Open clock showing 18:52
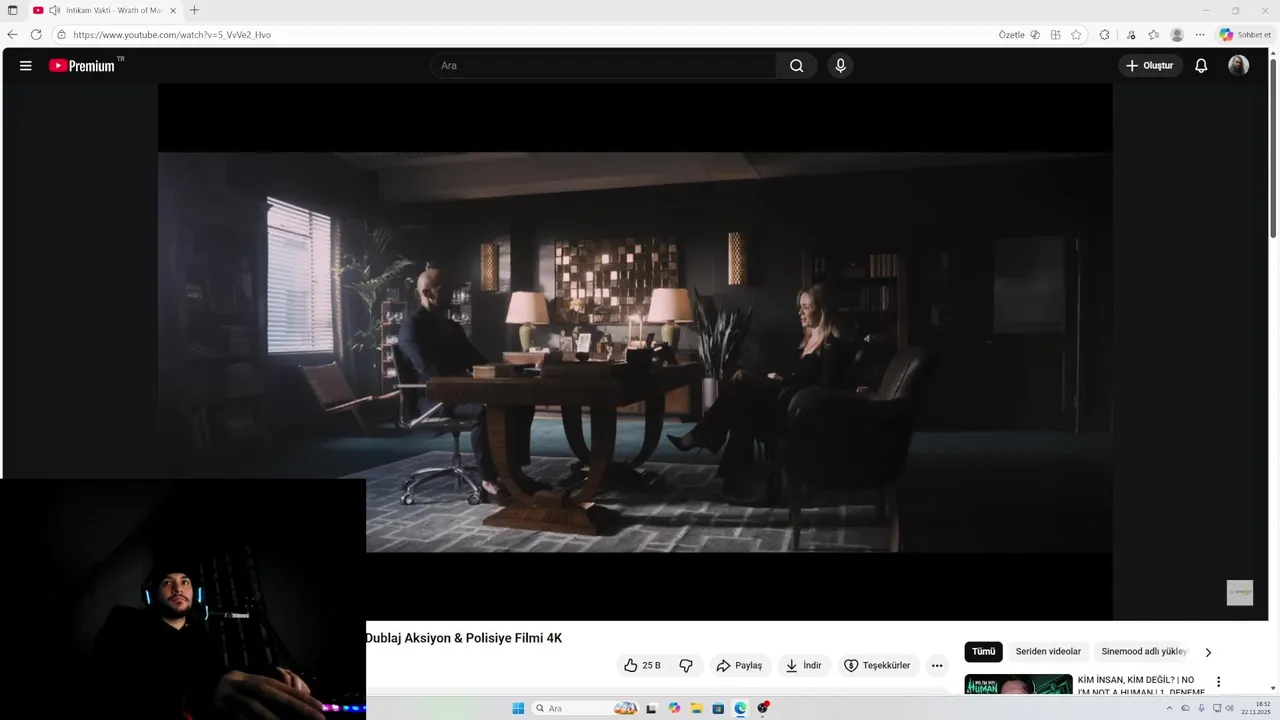Viewport: 1280px width, 720px height. 1257,708
